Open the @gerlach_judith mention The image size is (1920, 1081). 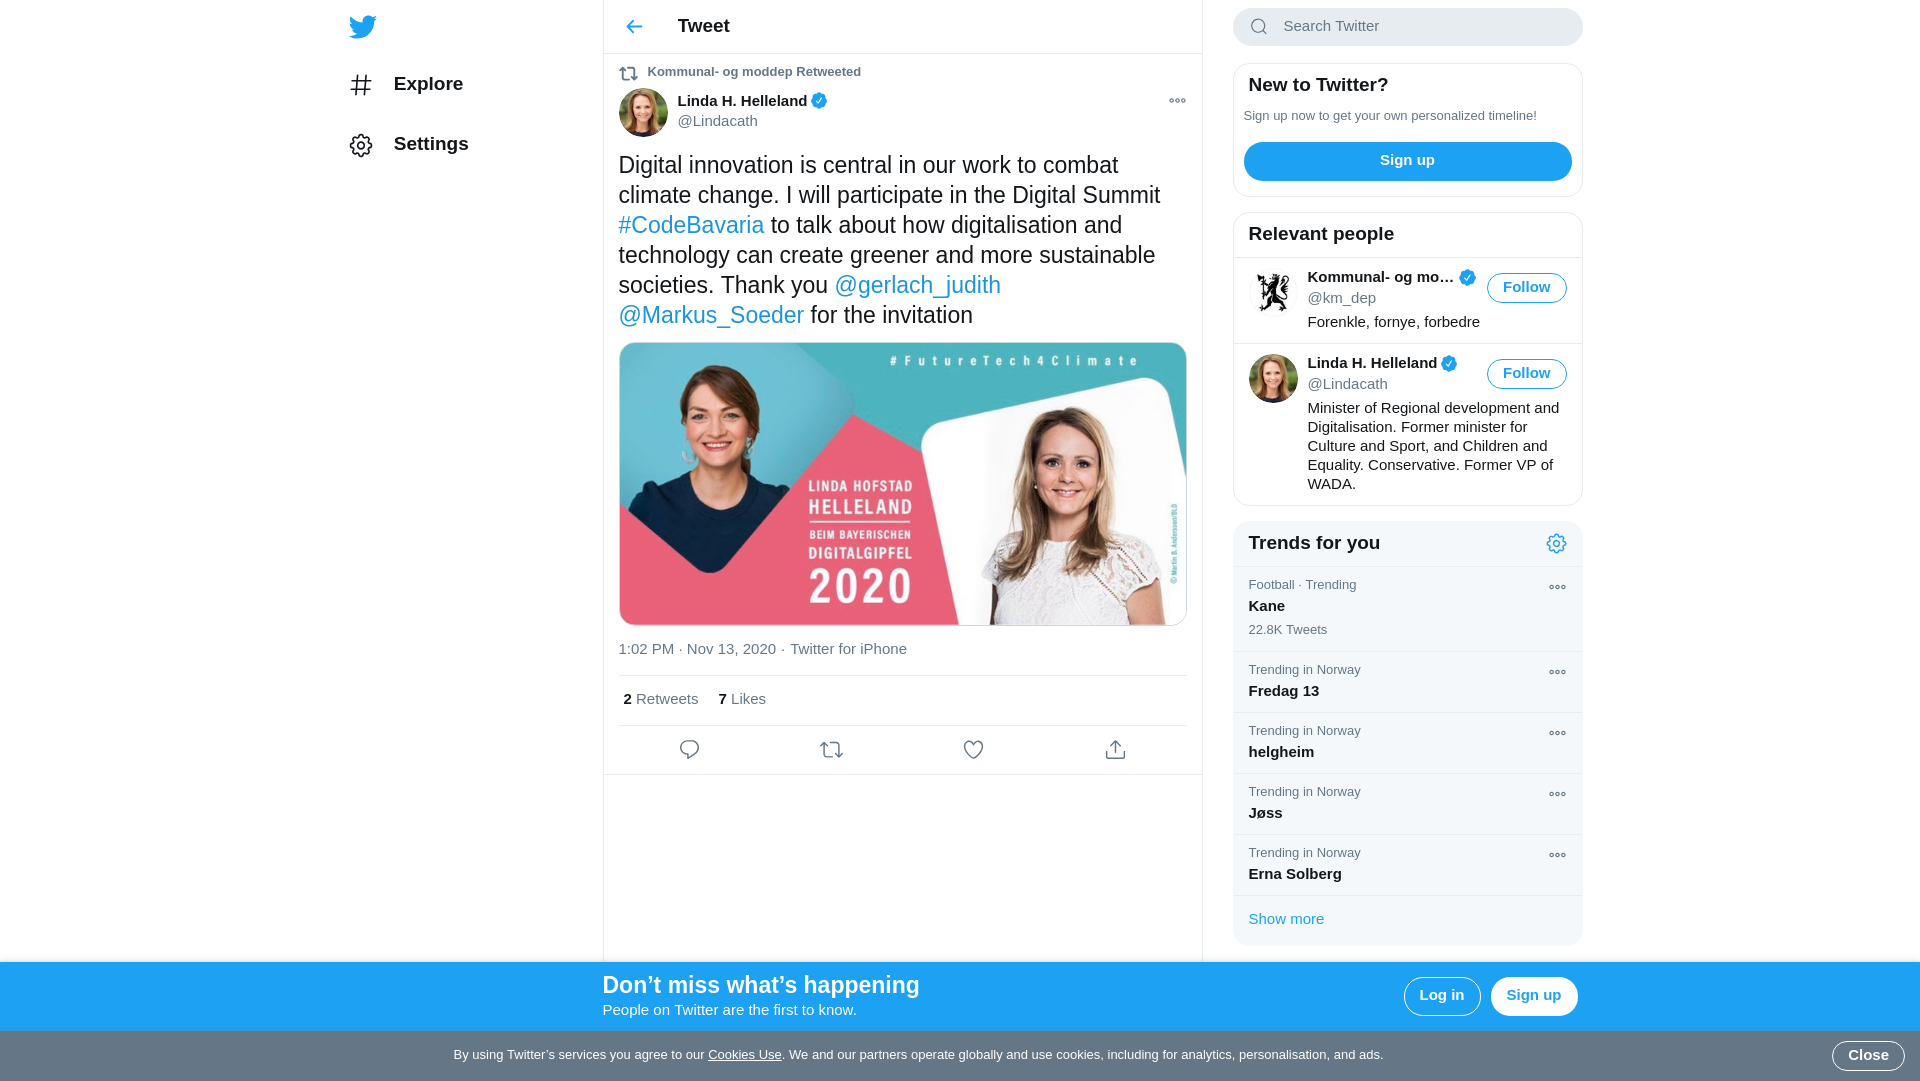[917, 286]
